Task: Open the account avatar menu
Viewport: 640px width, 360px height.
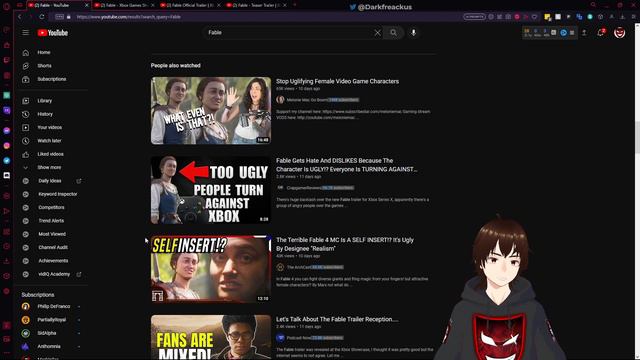Action: 620,33
